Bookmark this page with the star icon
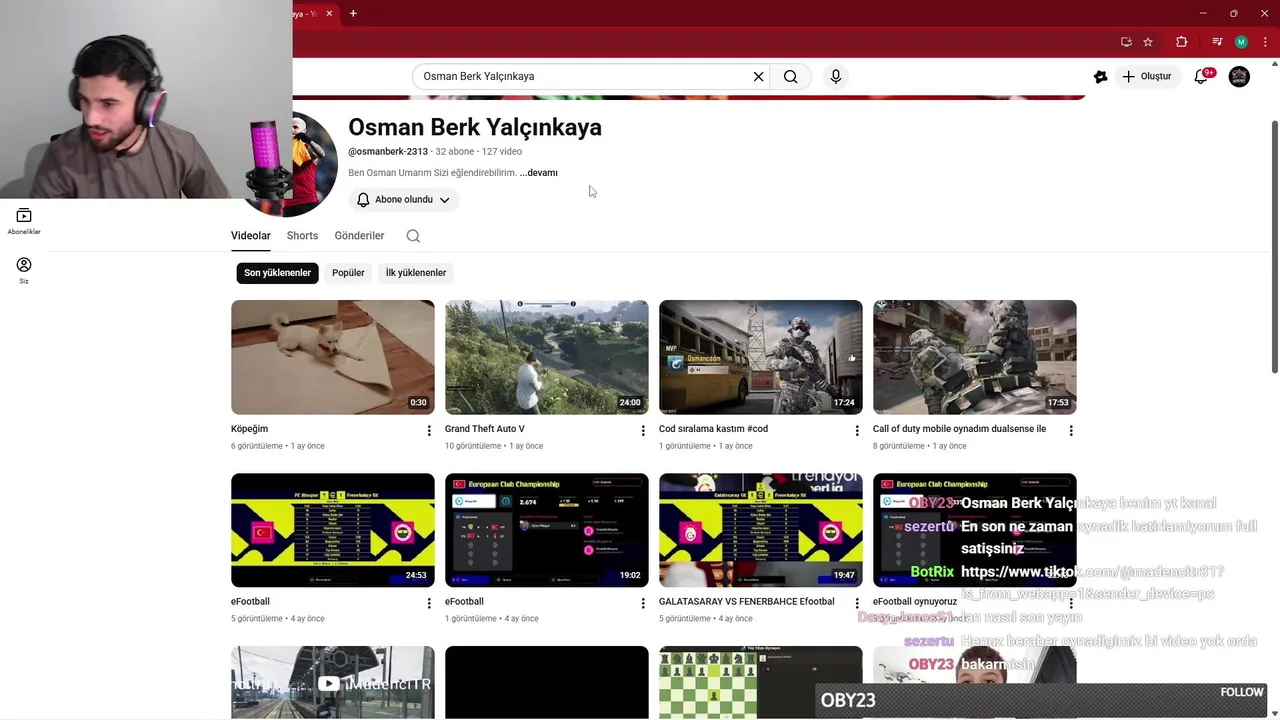Viewport: 1280px width, 720px height. click(x=1148, y=42)
